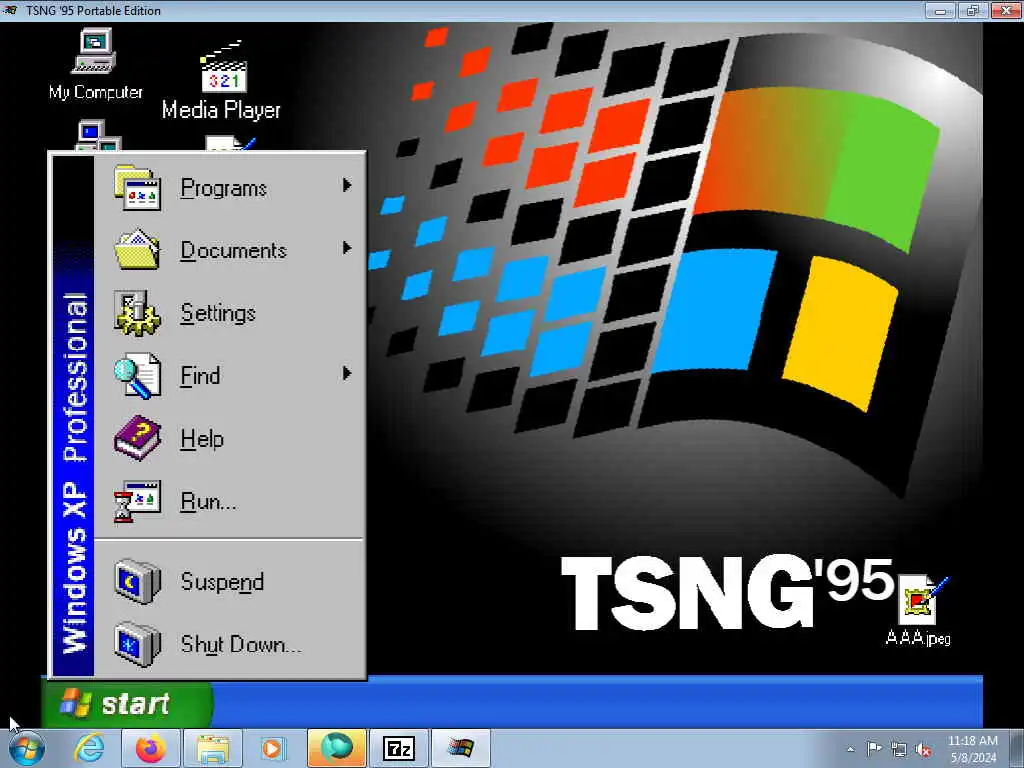Viewport: 1024px width, 768px height.
Task: Click the partly hidden desktop icon under My Computer
Action: 97,135
